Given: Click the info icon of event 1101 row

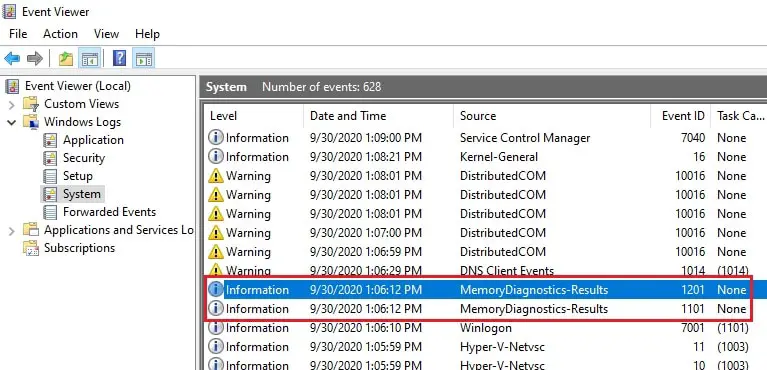Looking at the screenshot, I should [x=216, y=309].
